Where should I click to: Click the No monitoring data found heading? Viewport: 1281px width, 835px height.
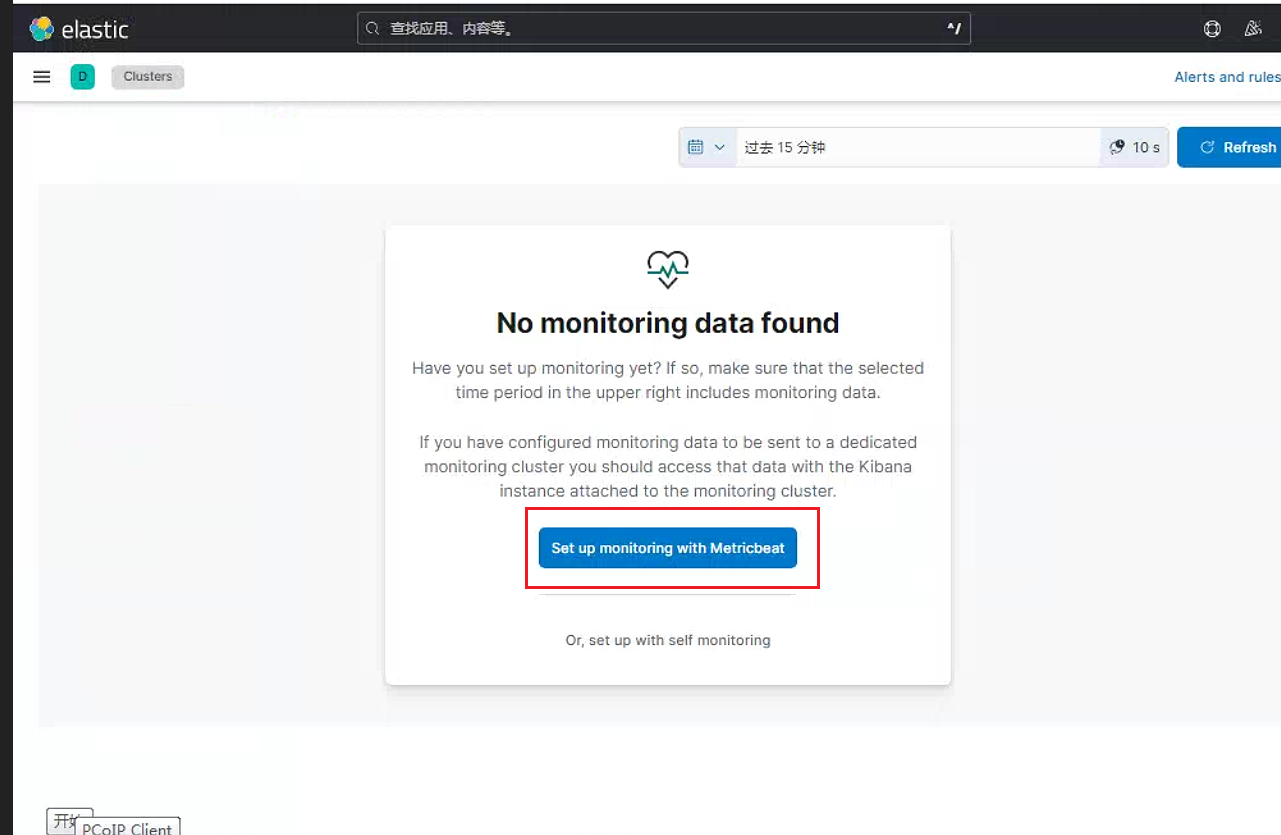668,323
